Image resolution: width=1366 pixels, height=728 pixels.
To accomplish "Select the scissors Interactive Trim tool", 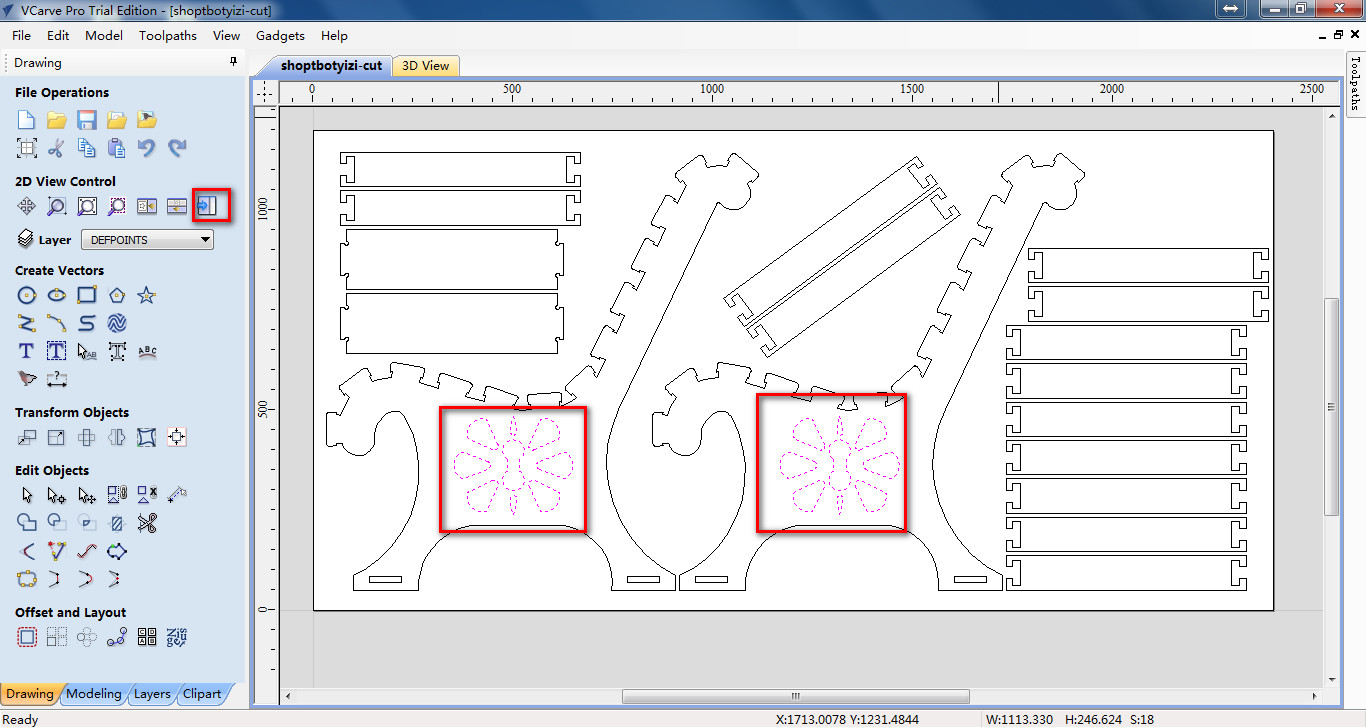I will click(x=147, y=522).
